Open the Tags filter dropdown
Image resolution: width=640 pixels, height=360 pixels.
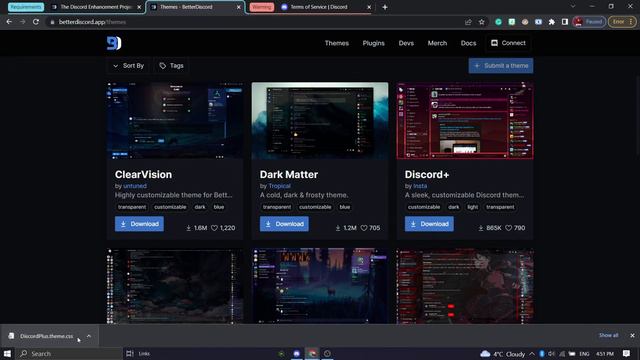pyautogui.click(x=171, y=66)
